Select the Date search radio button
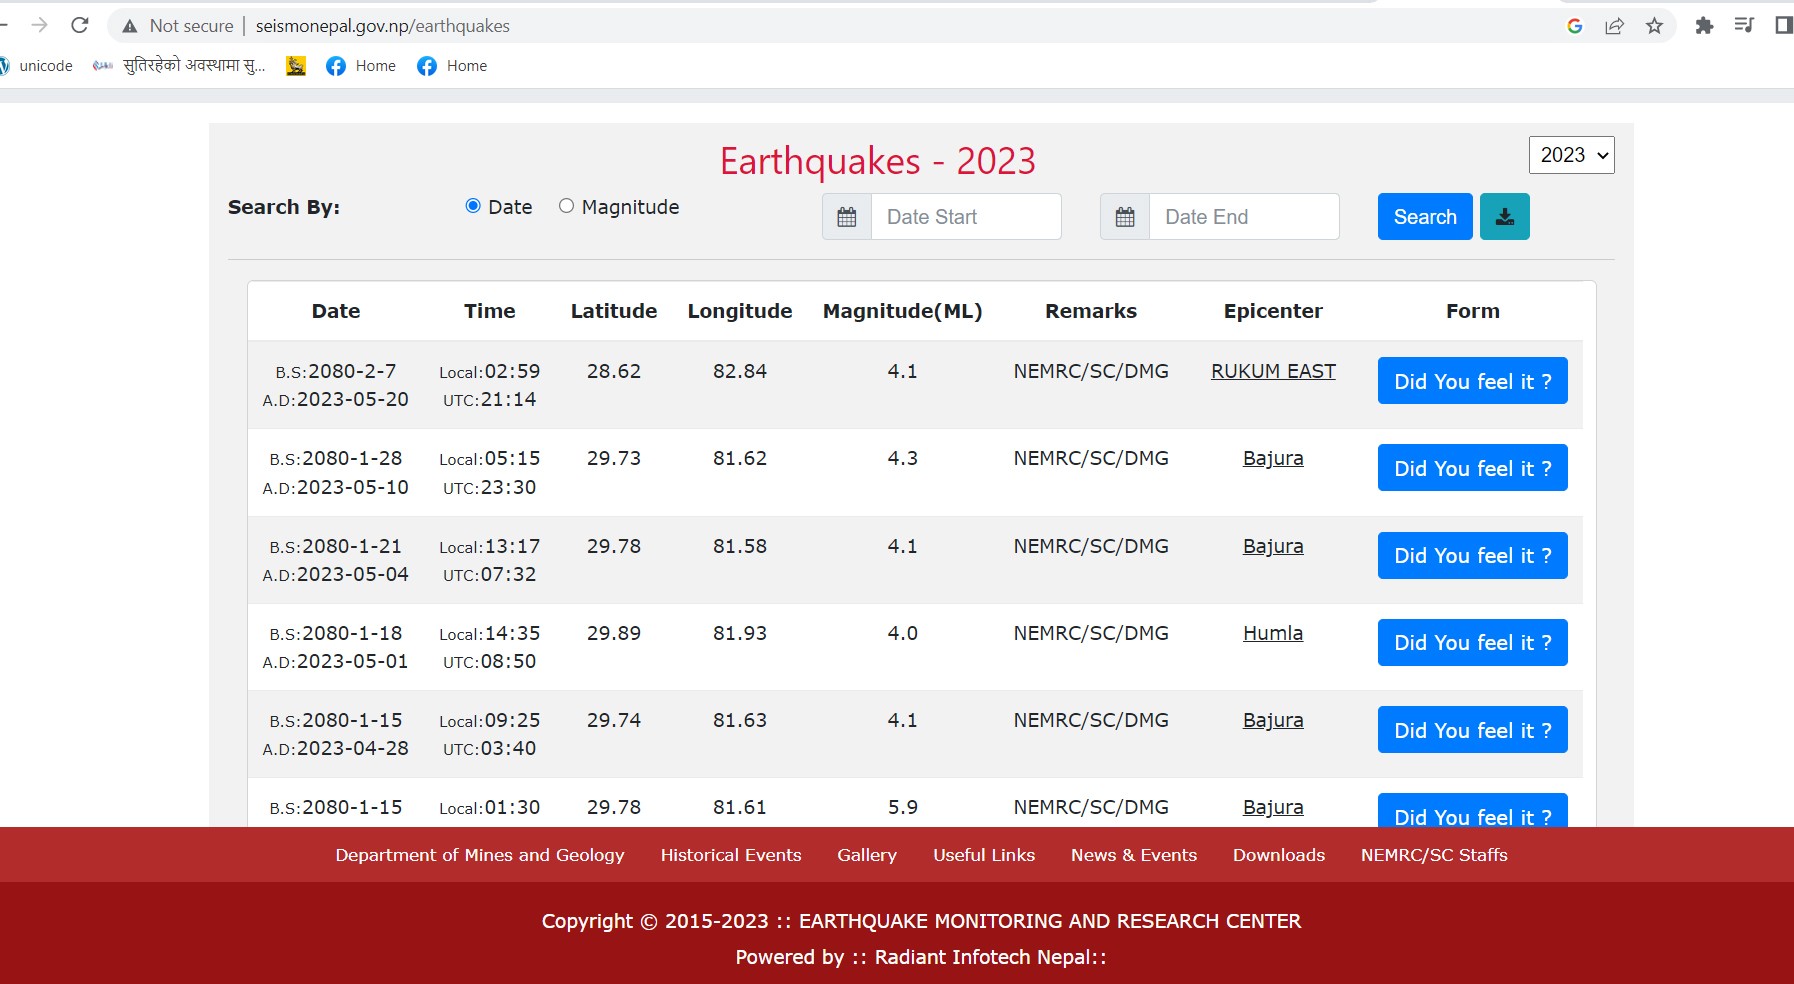This screenshot has width=1794, height=984. (473, 206)
